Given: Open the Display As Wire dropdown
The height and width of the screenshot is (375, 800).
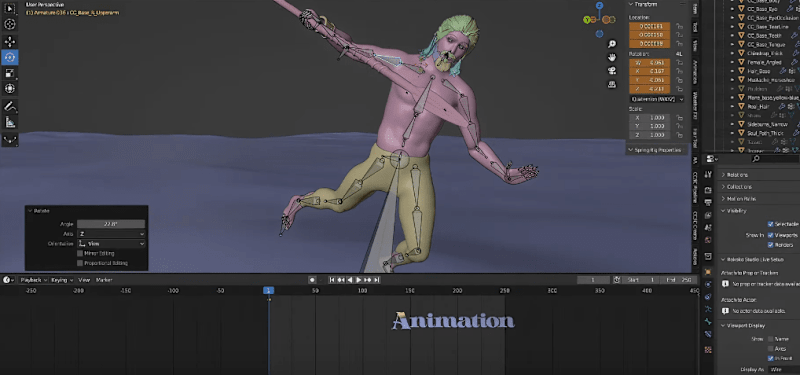Looking at the screenshot, I should [x=783, y=369].
